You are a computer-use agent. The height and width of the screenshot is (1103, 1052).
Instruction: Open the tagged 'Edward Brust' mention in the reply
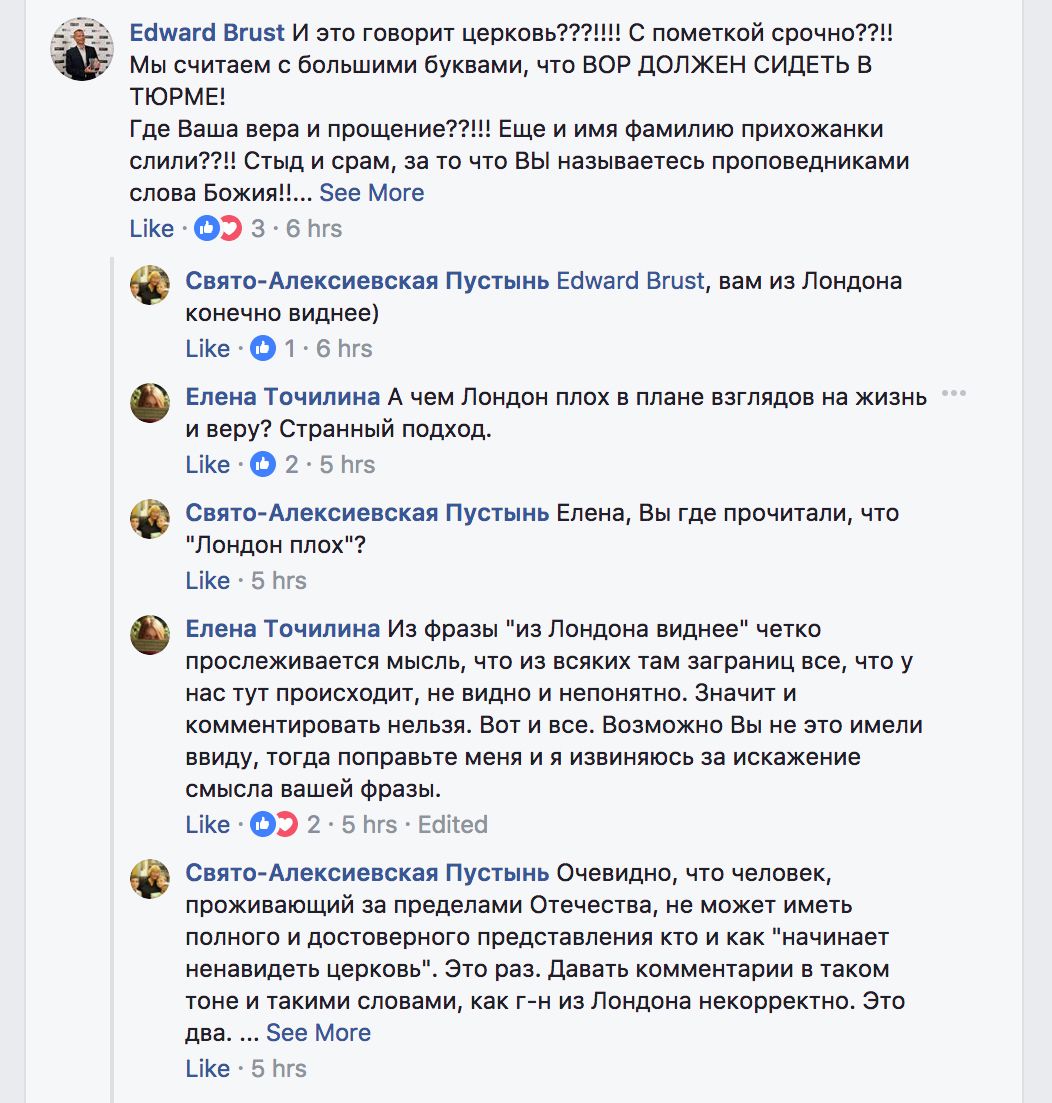[630, 281]
